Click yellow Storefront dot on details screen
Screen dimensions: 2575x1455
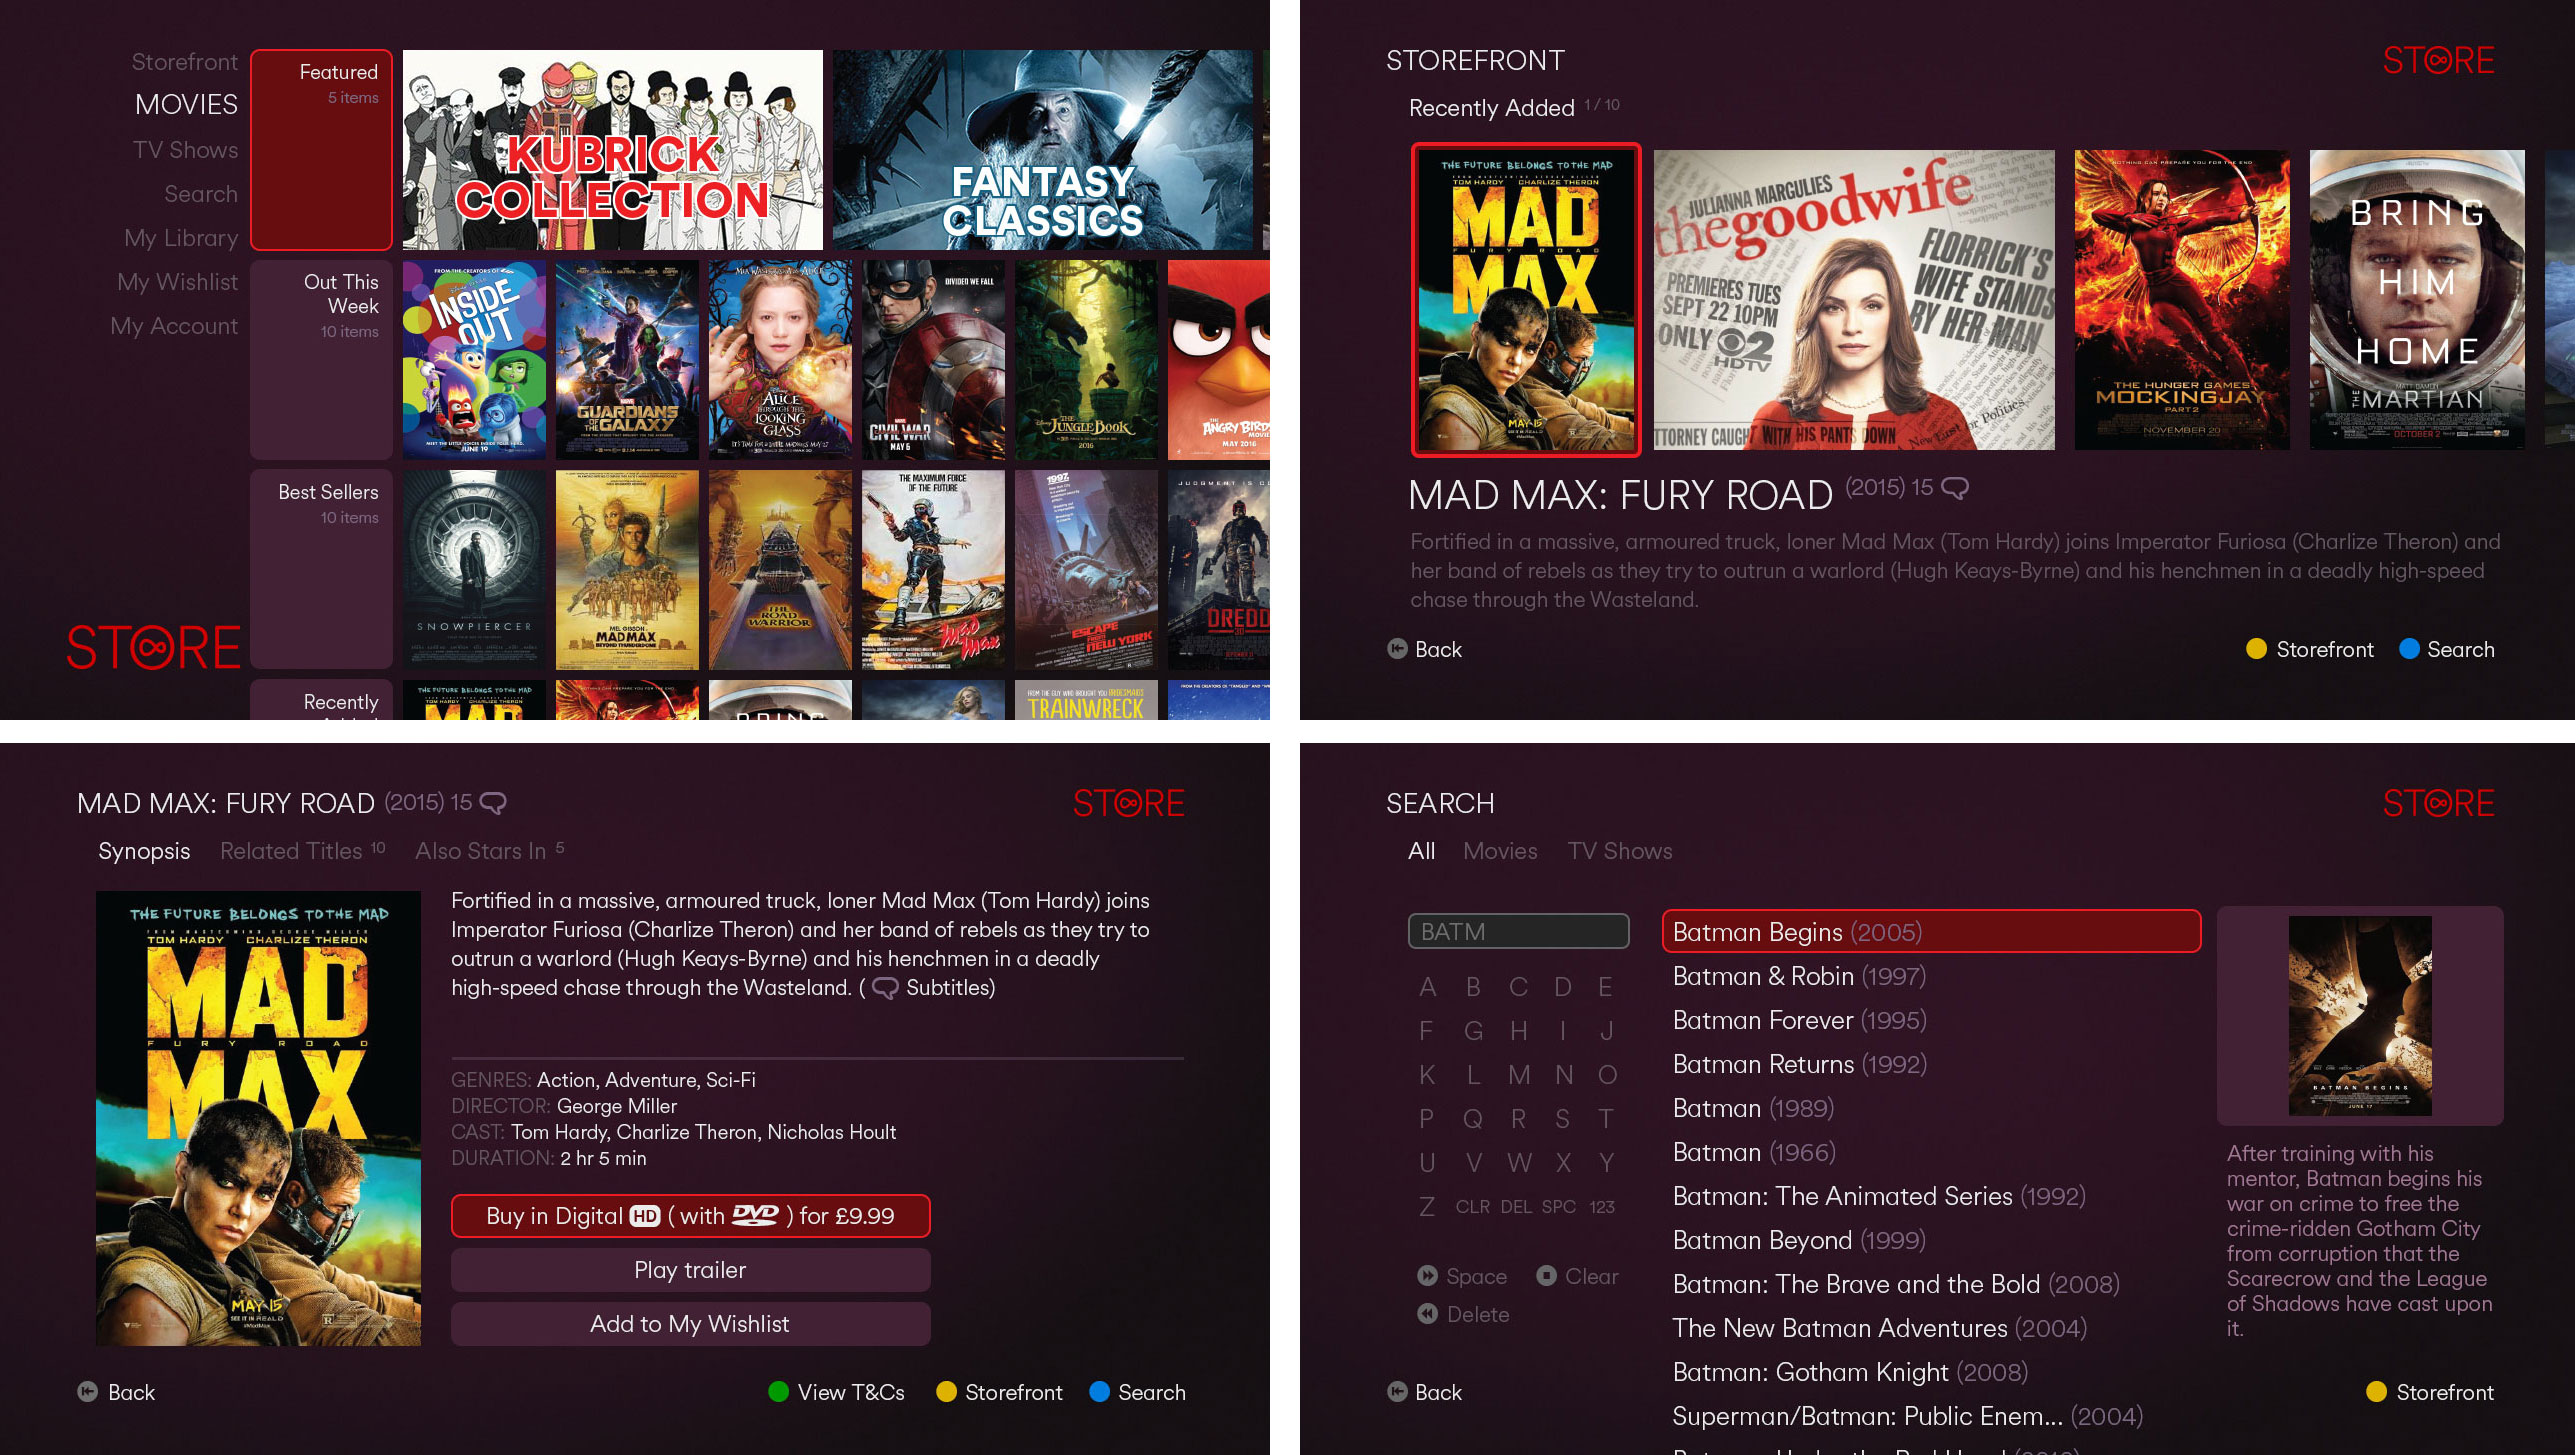coord(946,1392)
